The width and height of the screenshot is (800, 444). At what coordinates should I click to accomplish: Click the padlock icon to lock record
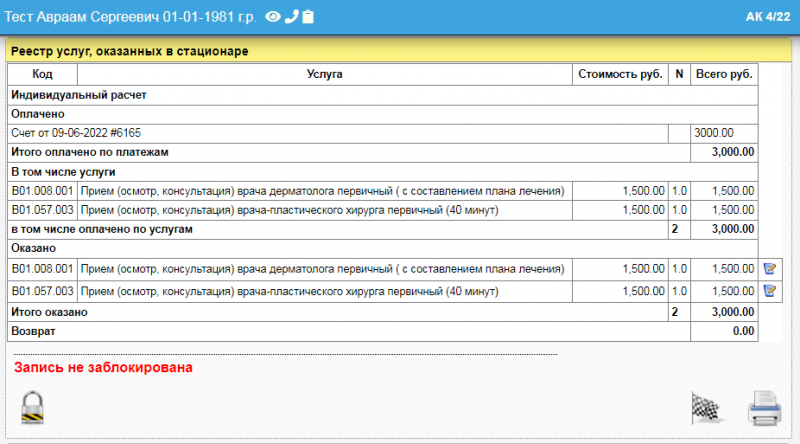click(34, 407)
